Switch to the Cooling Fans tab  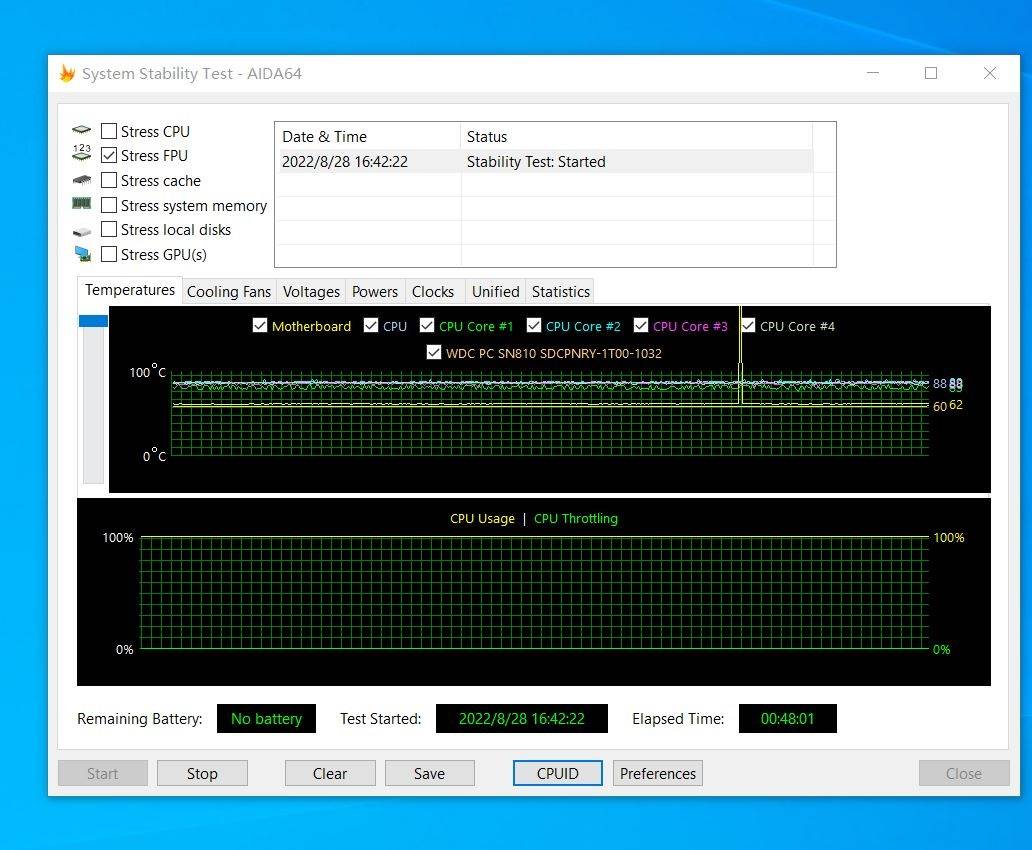(228, 292)
